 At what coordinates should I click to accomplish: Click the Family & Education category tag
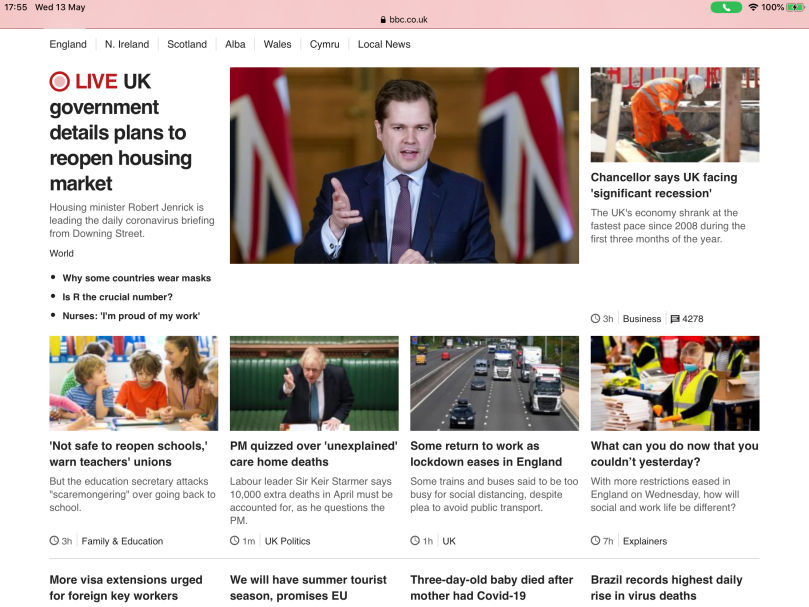click(122, 541)
